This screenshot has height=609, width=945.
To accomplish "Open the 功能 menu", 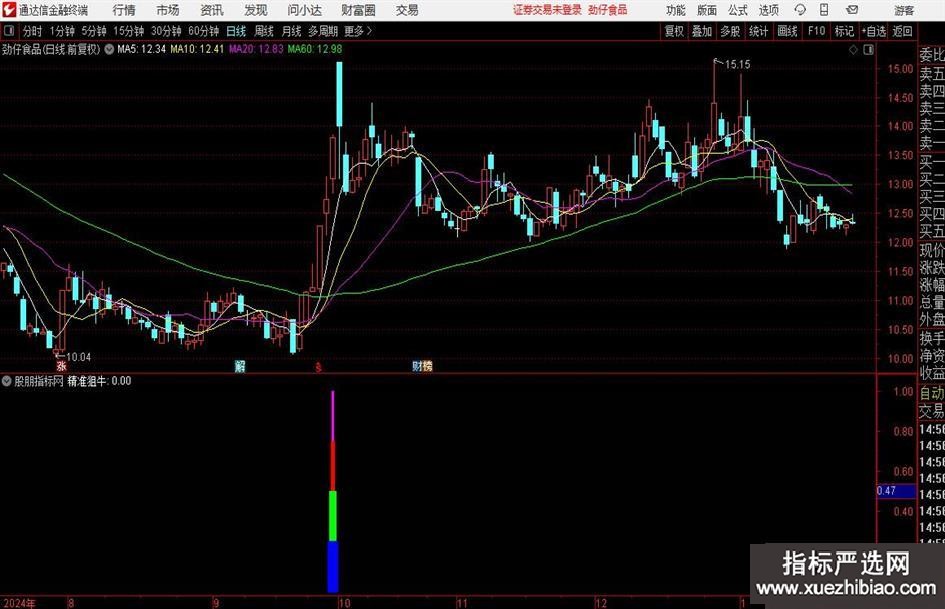I will pos(676,10).
